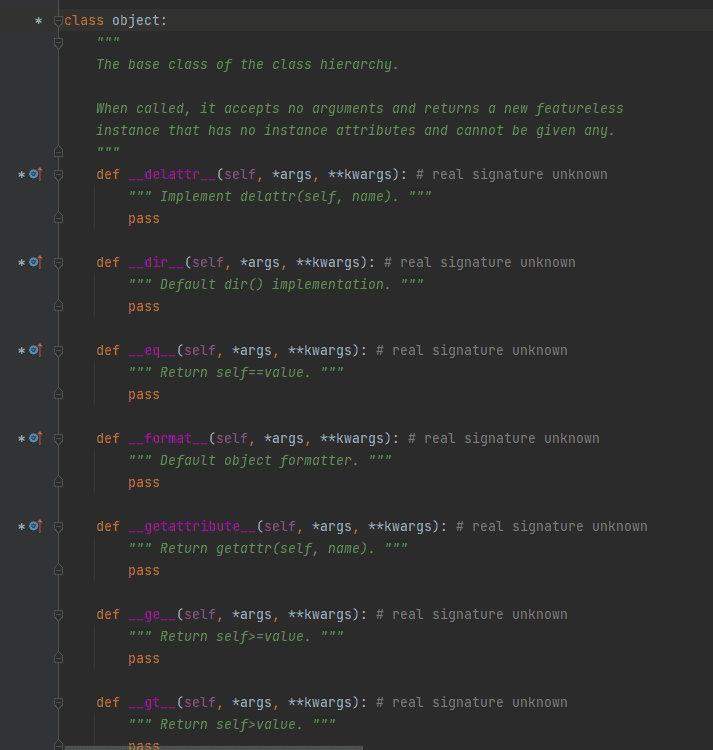
Task: Collapse the class object fold marker
Action: pyautogui.click(x=58, y=21)
